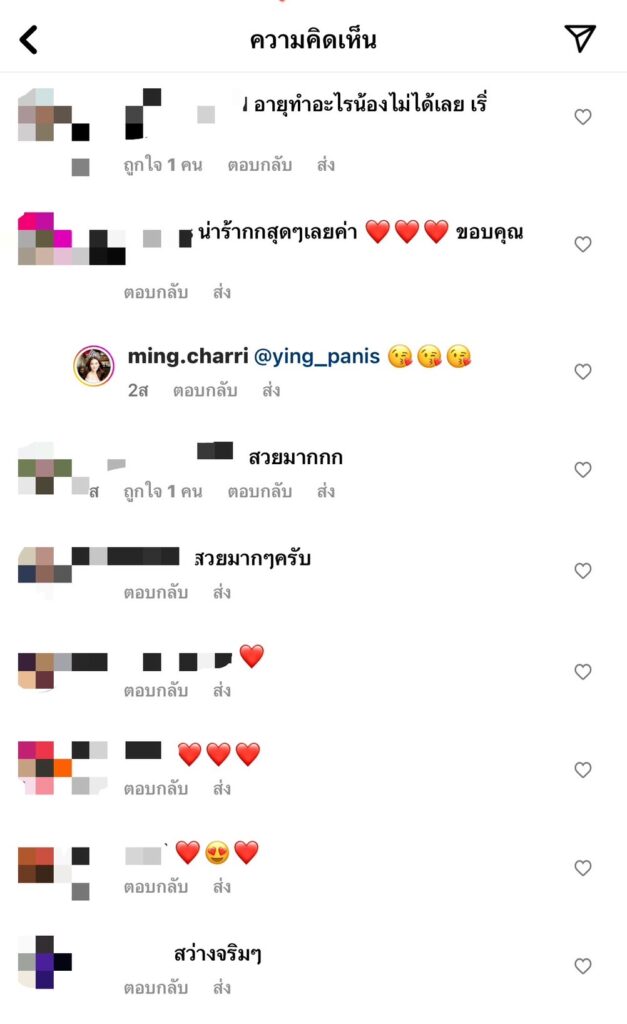627x1024 pixels.
Task: Reply (ตอบกลับ) to the 'สว่างจริมๆ' comment
Action: [156, 987]
